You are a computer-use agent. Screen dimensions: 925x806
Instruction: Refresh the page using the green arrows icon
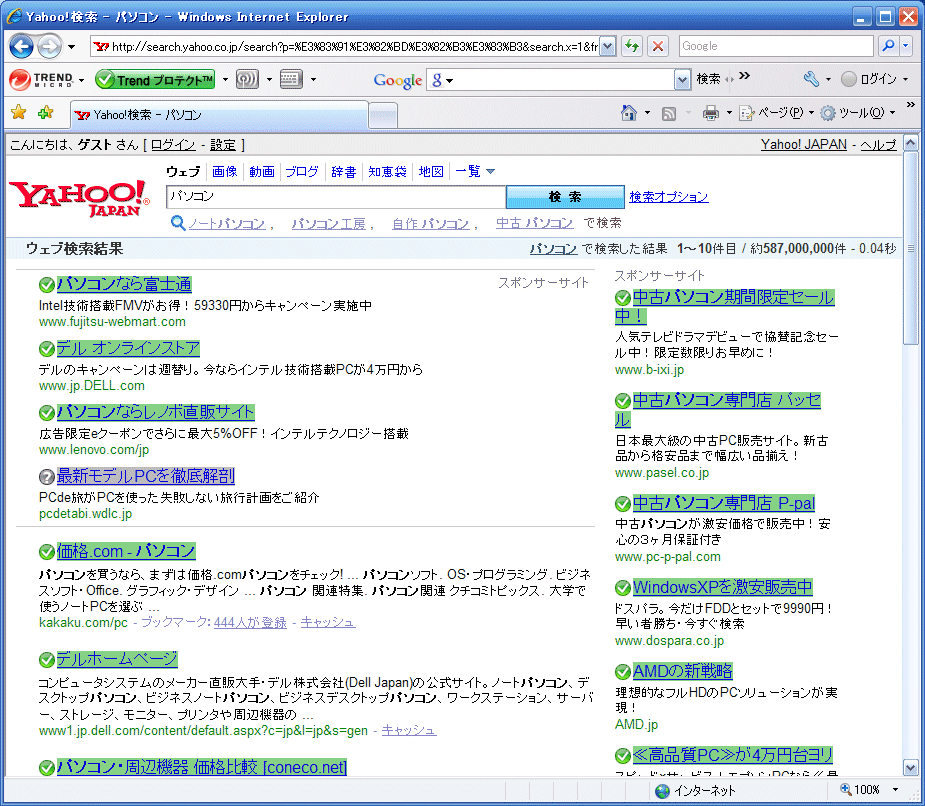[632, 46]
